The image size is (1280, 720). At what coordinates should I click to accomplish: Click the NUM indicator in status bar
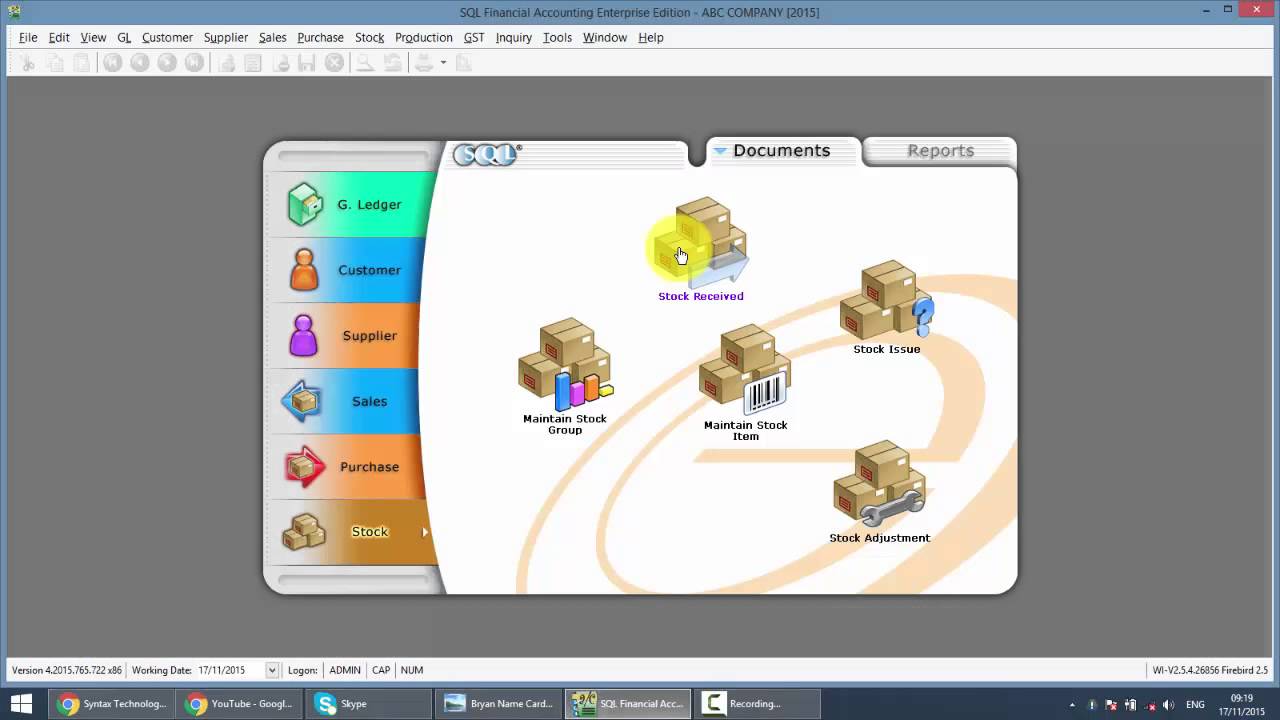click(412, 670)
